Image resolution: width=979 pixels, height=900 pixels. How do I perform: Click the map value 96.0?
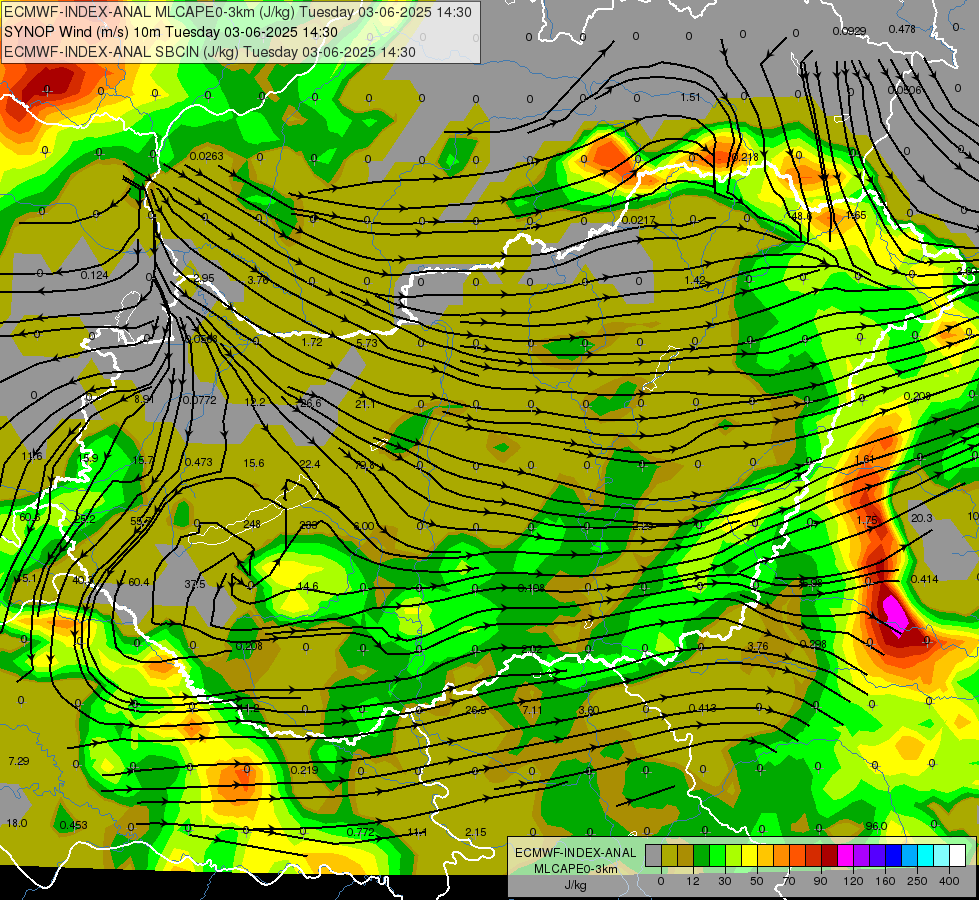(876, 826)
